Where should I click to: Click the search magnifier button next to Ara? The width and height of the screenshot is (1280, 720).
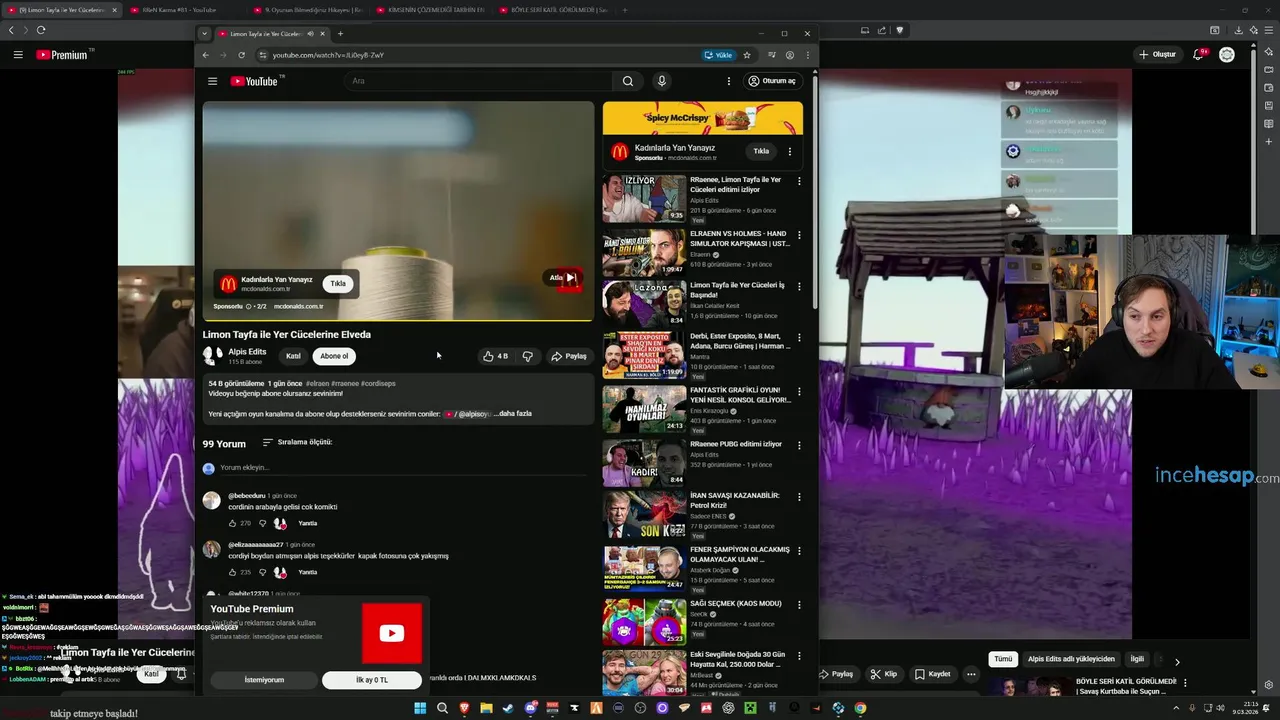pyautogui.click(x=628, y=81)
